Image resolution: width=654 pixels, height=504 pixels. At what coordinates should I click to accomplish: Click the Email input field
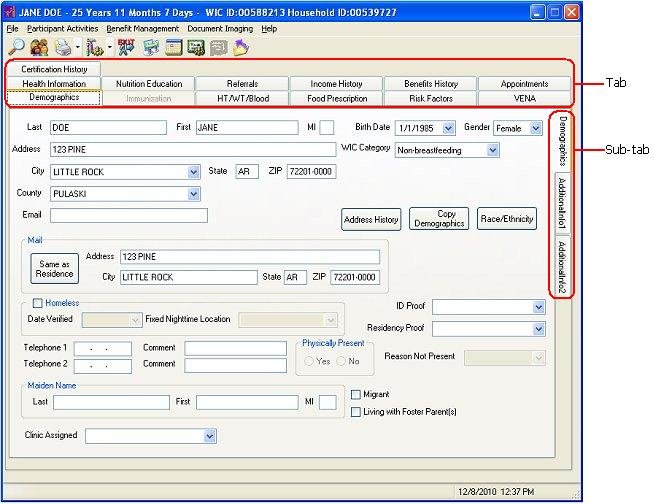[129, 216]
